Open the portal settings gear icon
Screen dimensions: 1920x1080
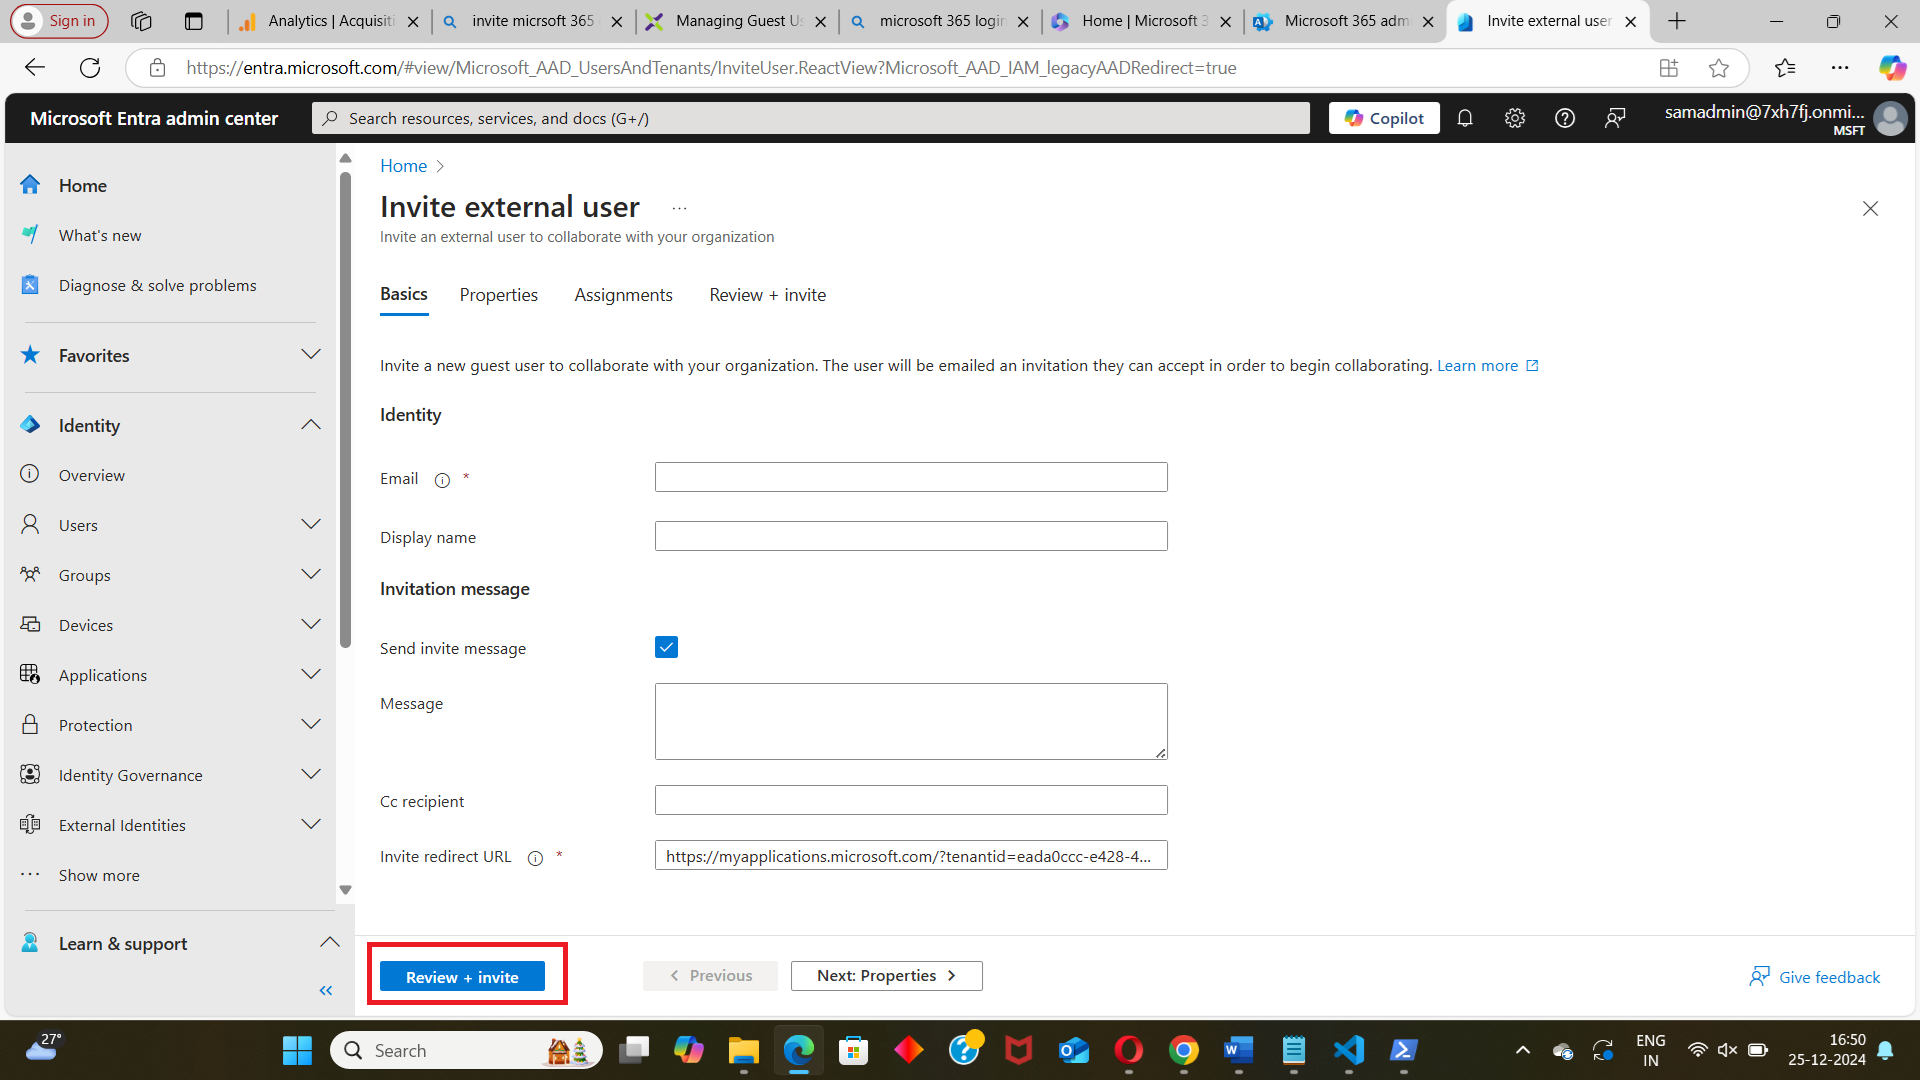click(x=1515, y=118)
